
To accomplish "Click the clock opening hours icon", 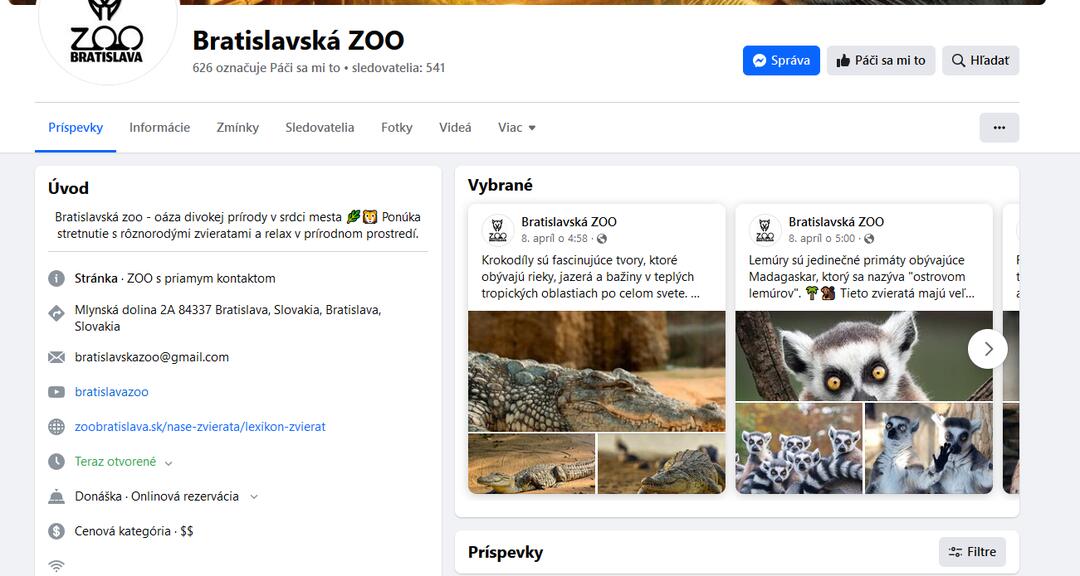I will [x=57, y=462].
